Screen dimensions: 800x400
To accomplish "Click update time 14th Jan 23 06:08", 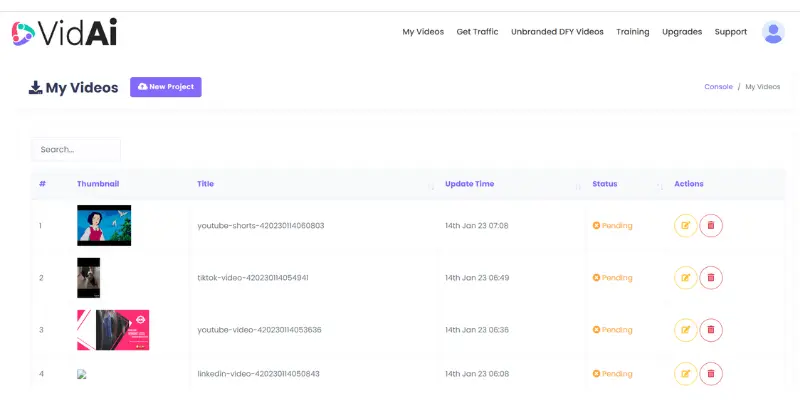I will [477, 374].
